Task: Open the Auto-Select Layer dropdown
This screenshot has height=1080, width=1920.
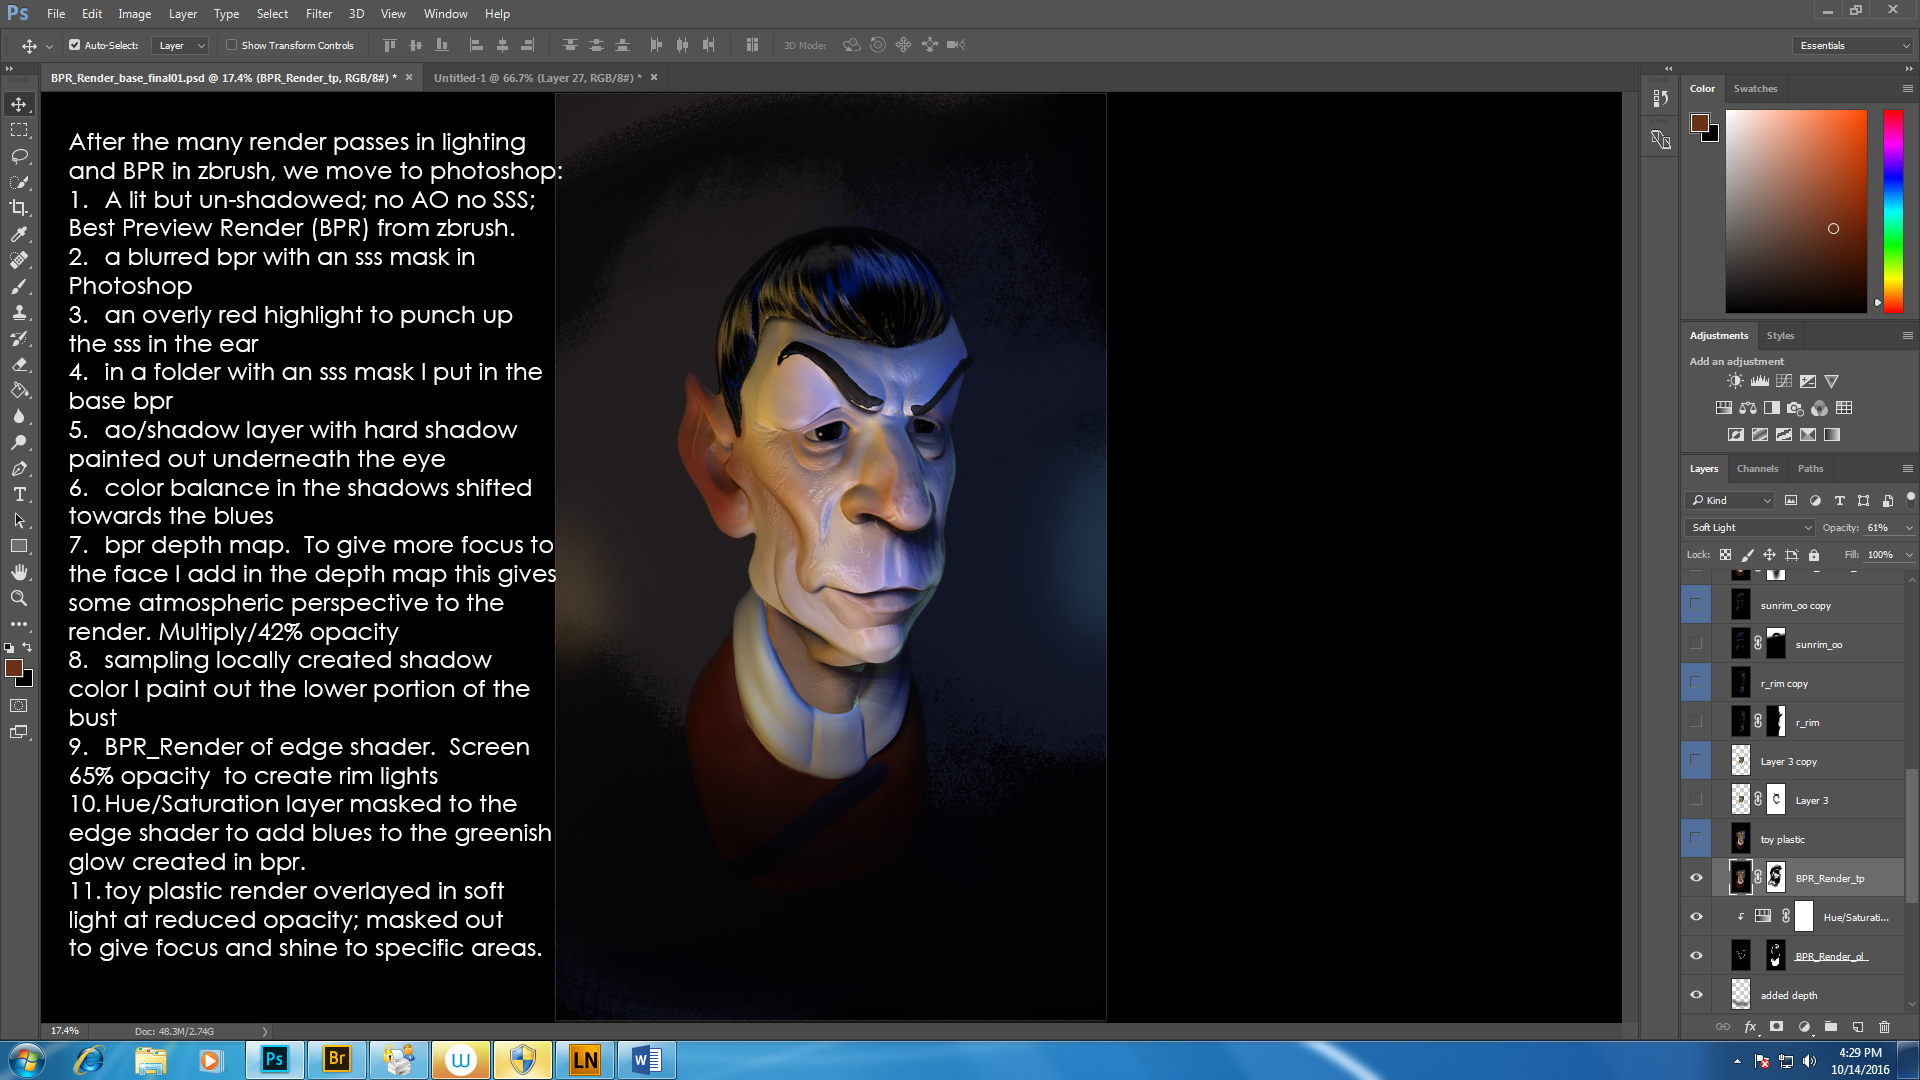Action: [x=181, y=45]
